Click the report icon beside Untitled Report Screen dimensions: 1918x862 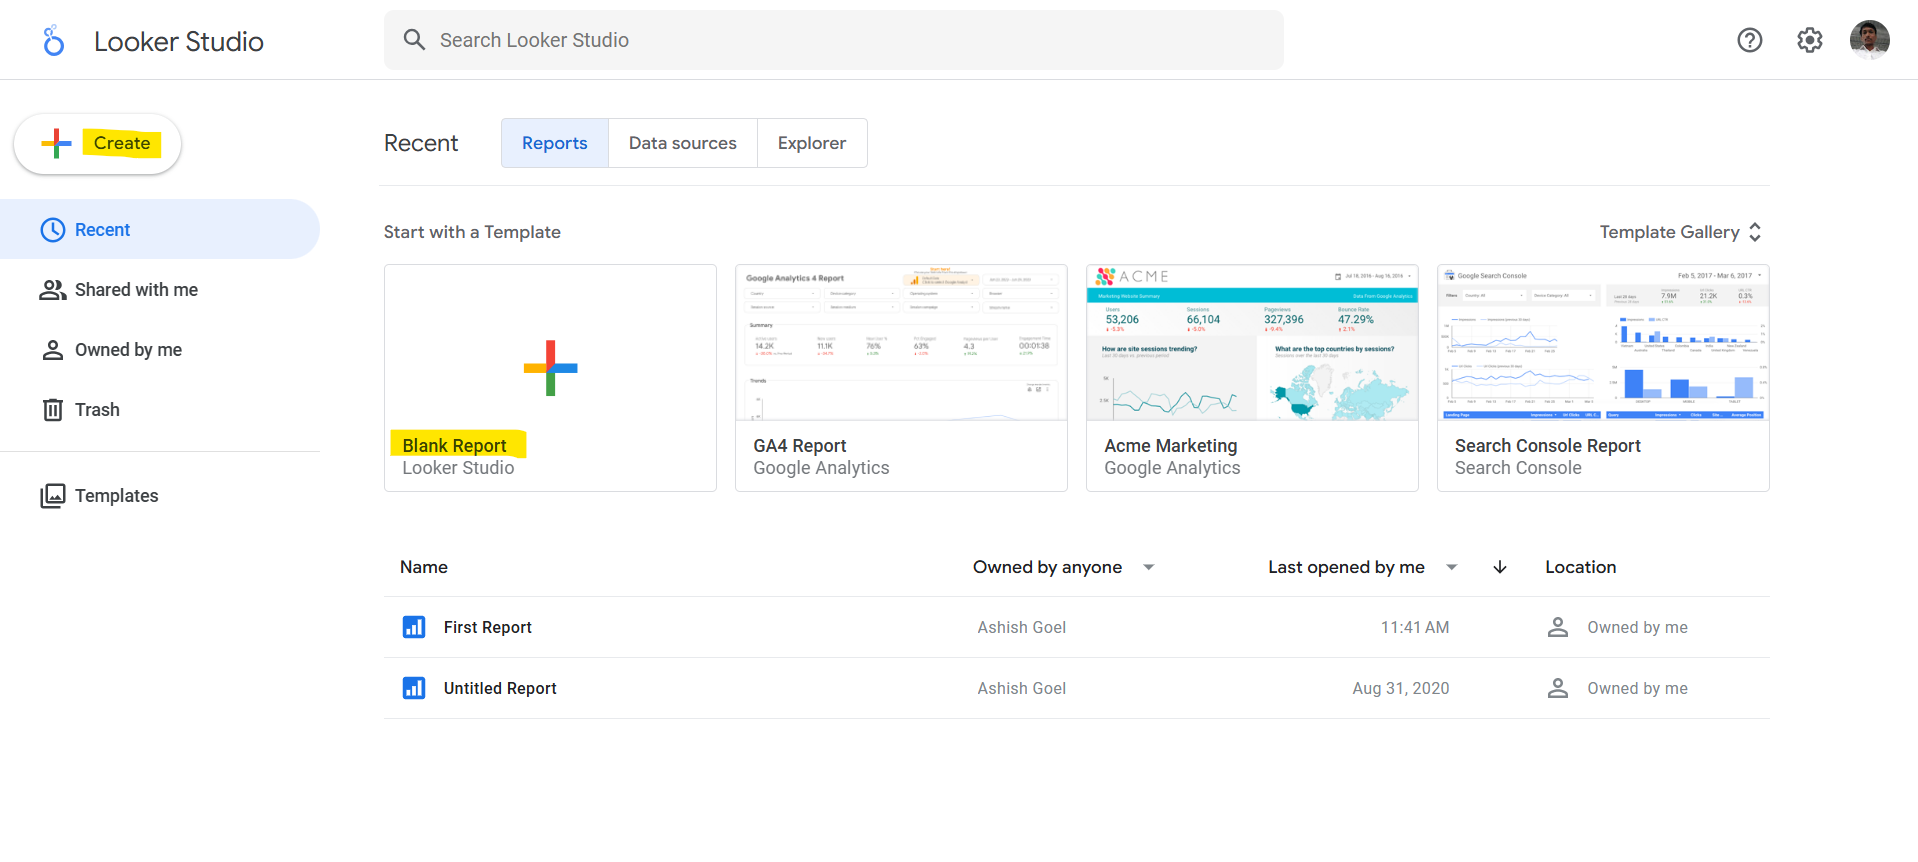pyautogui.click(x=414, y=688)
